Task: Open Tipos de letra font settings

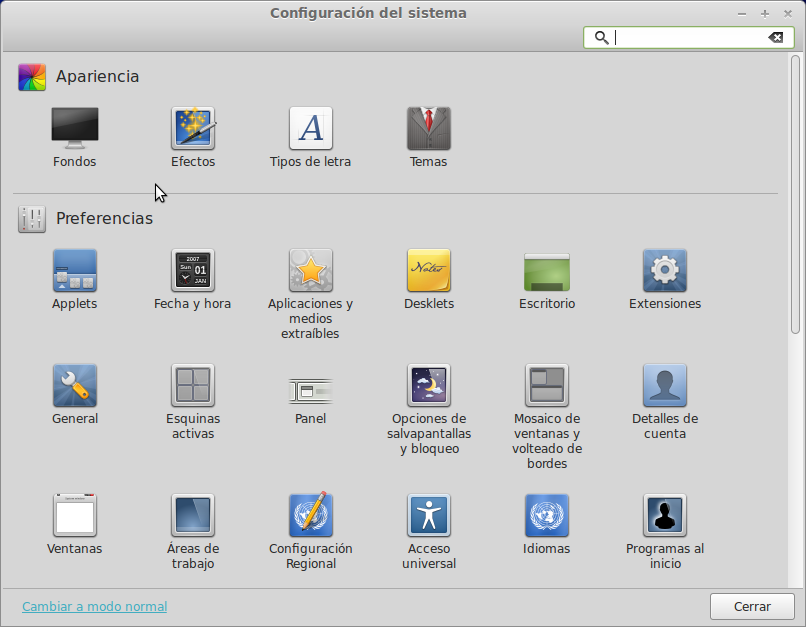Action: 310,129
